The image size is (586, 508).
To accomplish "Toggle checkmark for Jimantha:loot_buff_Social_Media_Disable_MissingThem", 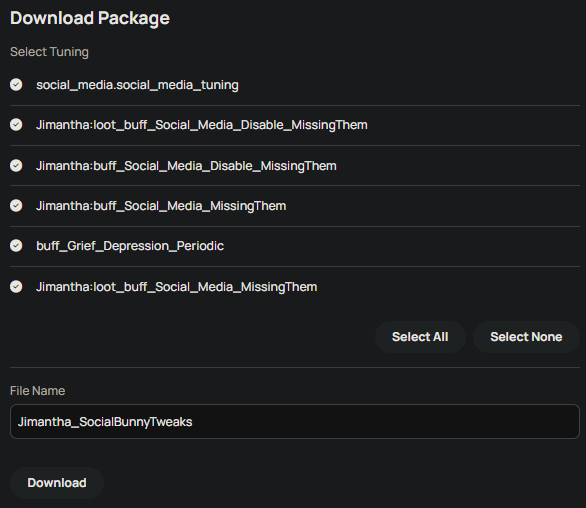I will (16, 124).
